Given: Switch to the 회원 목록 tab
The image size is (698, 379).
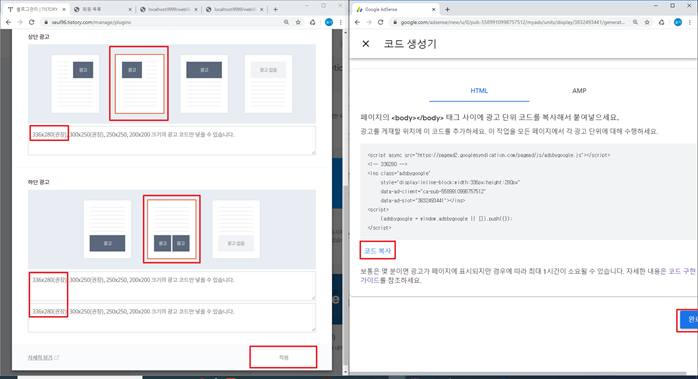Looking at the screenshot, I should pos(102,9).
